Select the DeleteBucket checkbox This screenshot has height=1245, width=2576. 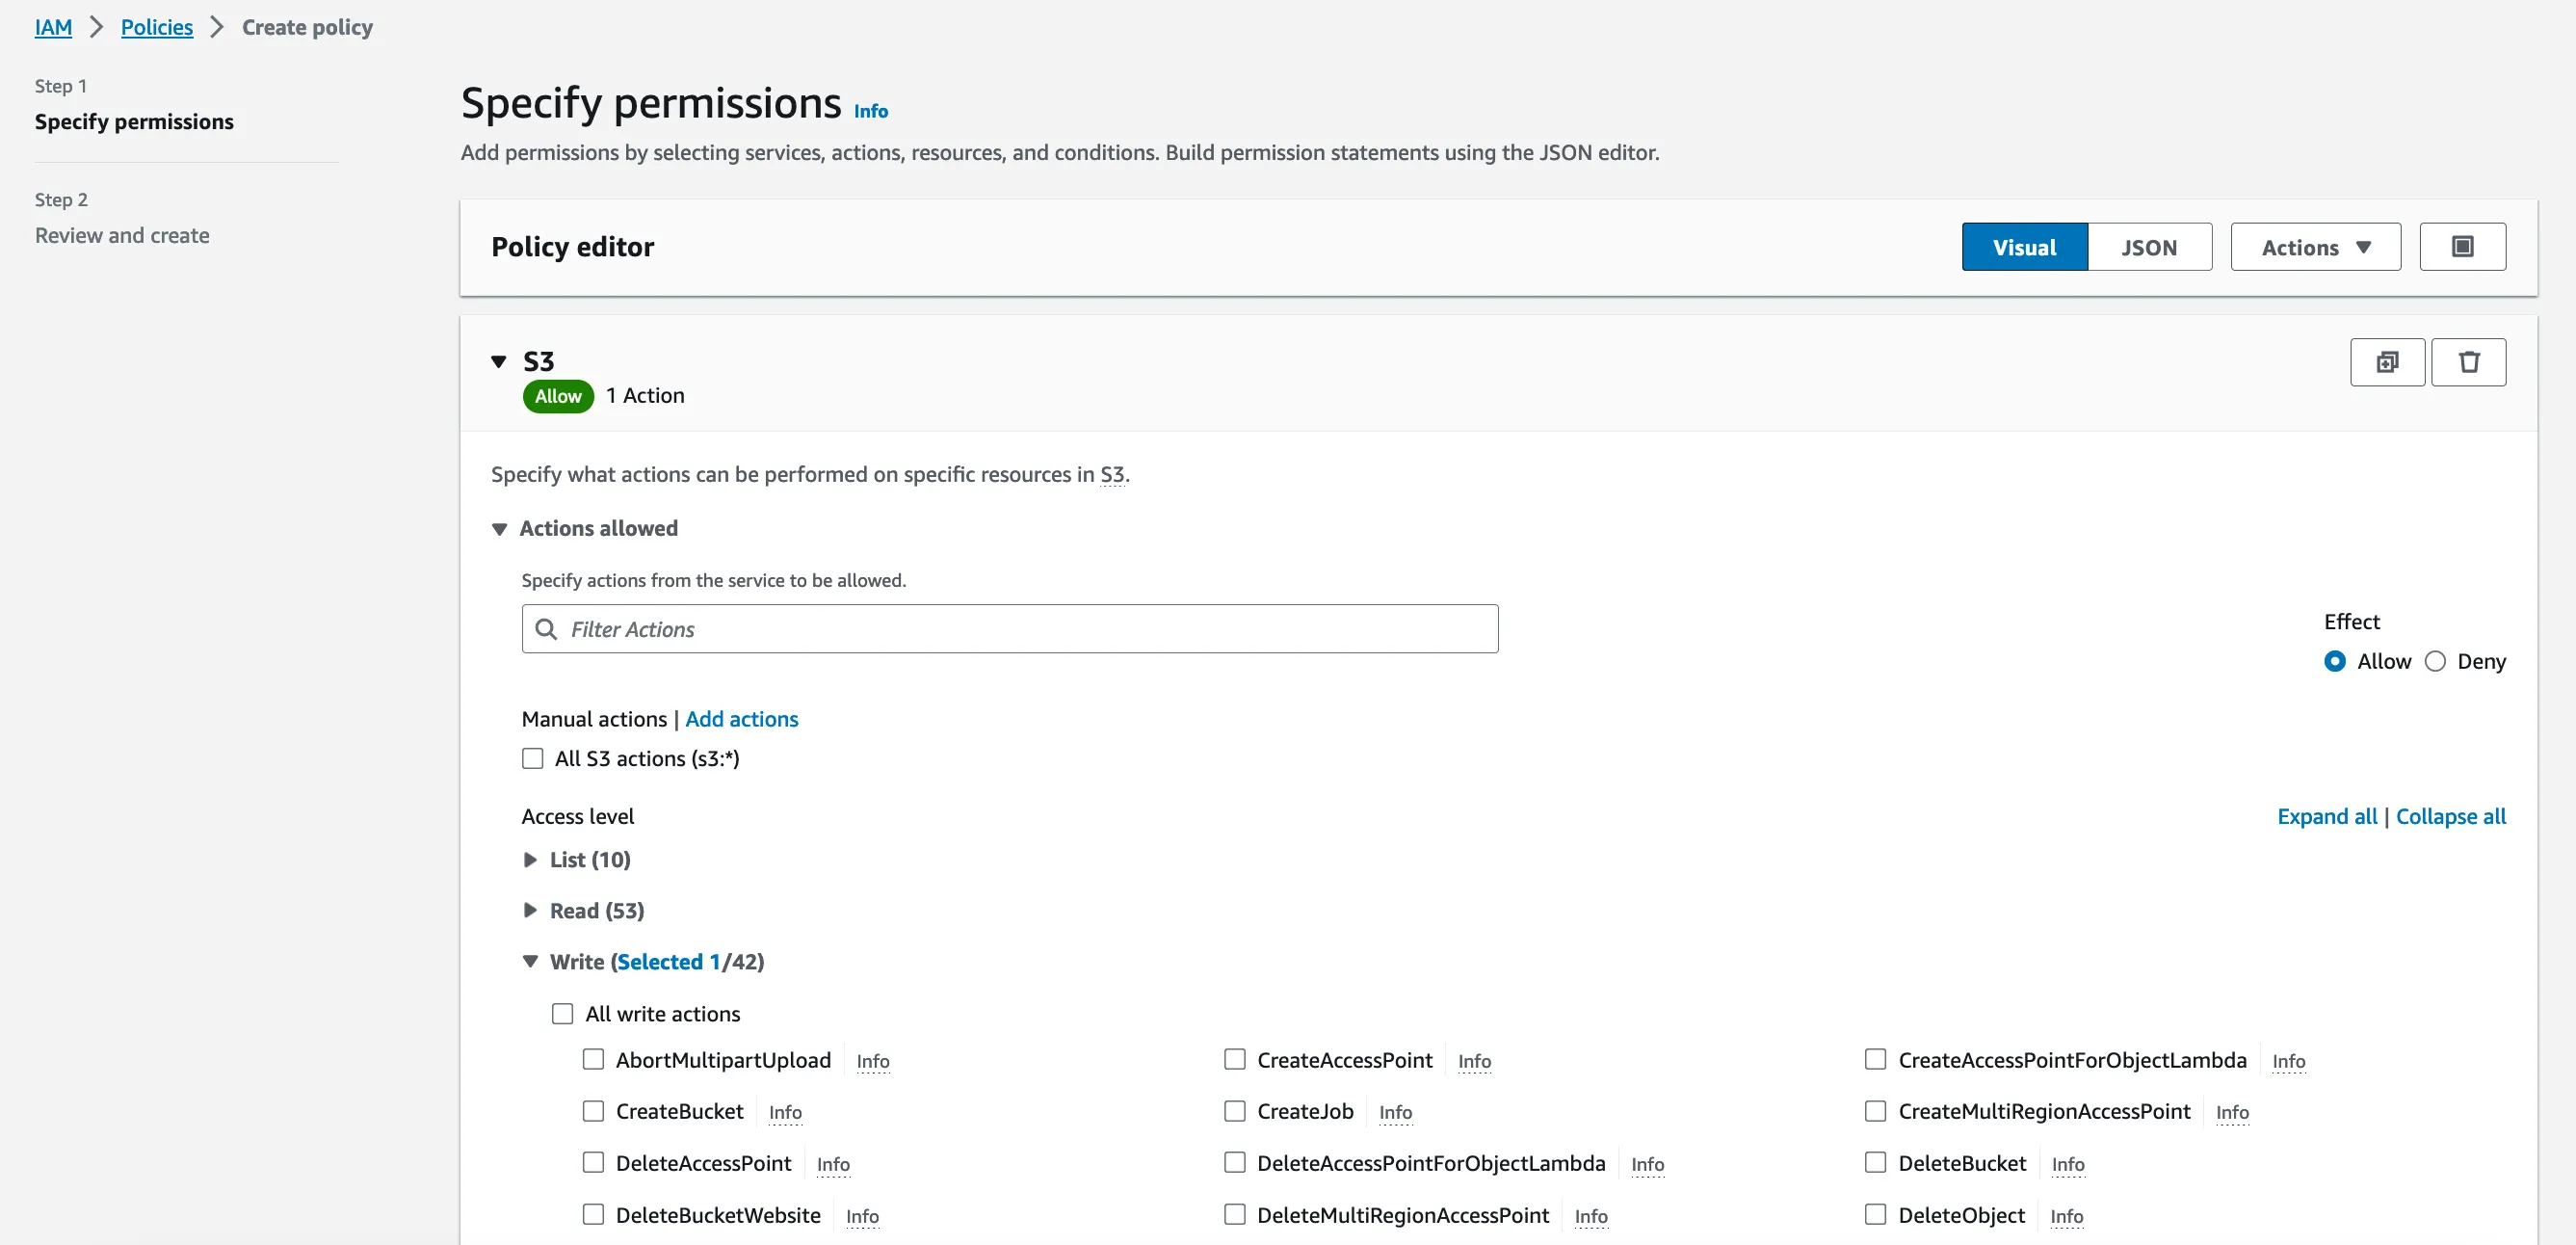click(1876, 1163)
